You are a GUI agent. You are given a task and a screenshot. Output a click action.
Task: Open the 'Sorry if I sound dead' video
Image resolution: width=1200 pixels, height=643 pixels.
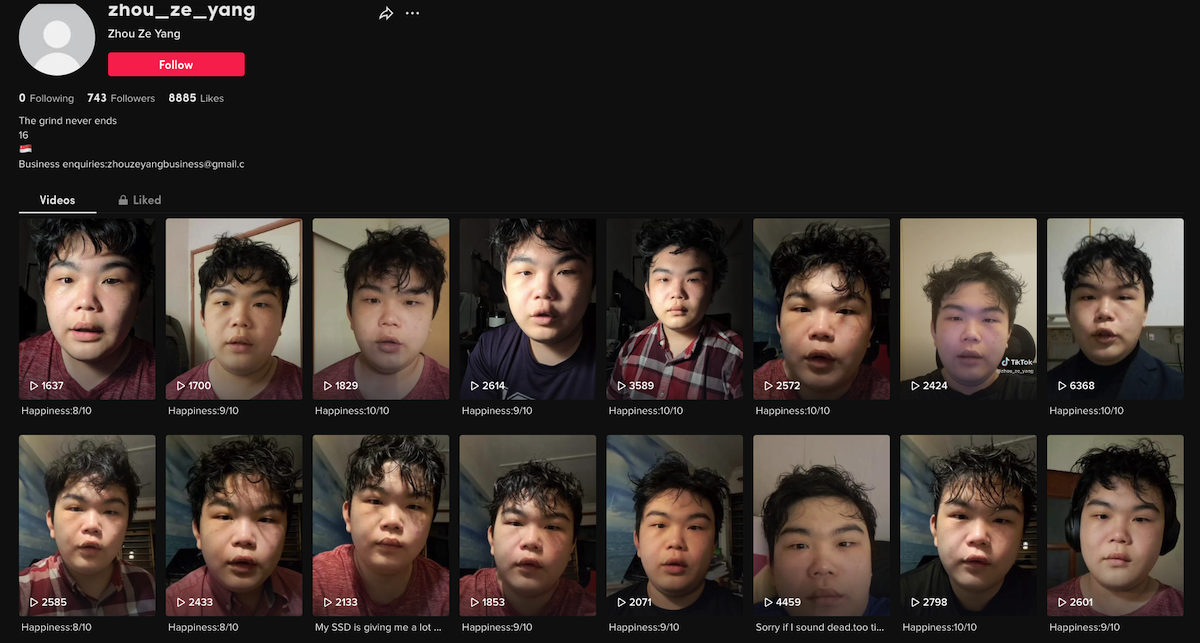(x=820, y=525)
